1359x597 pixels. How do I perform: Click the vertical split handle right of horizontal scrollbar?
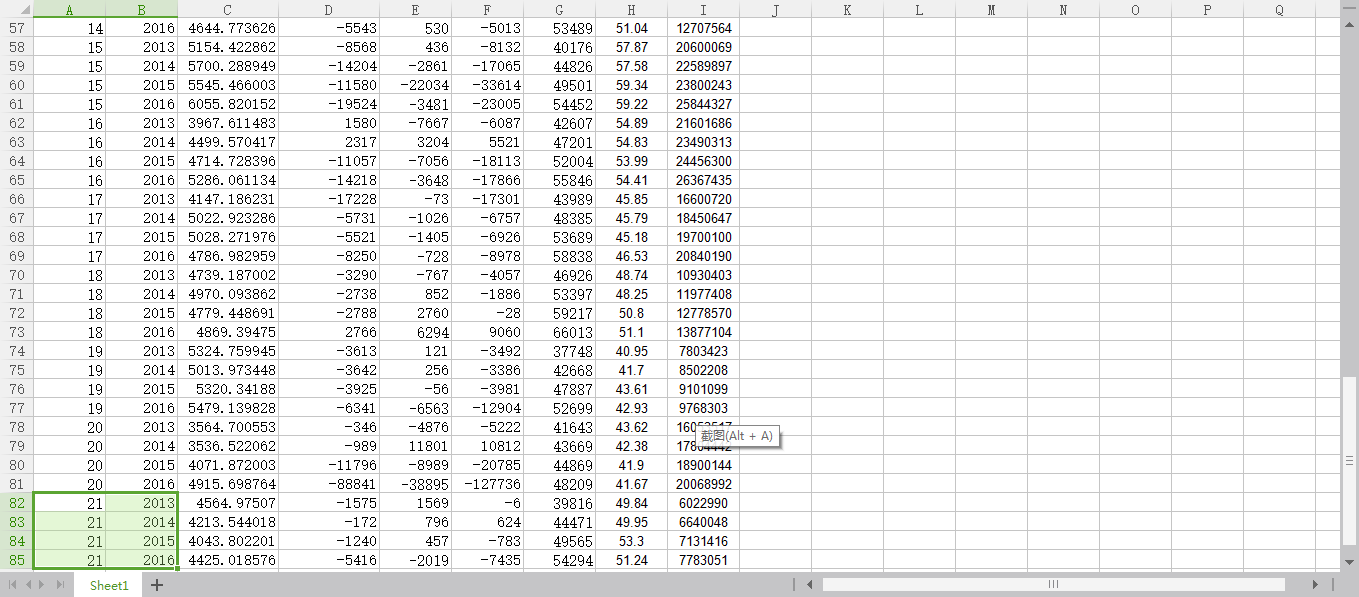click(1332, 584)
